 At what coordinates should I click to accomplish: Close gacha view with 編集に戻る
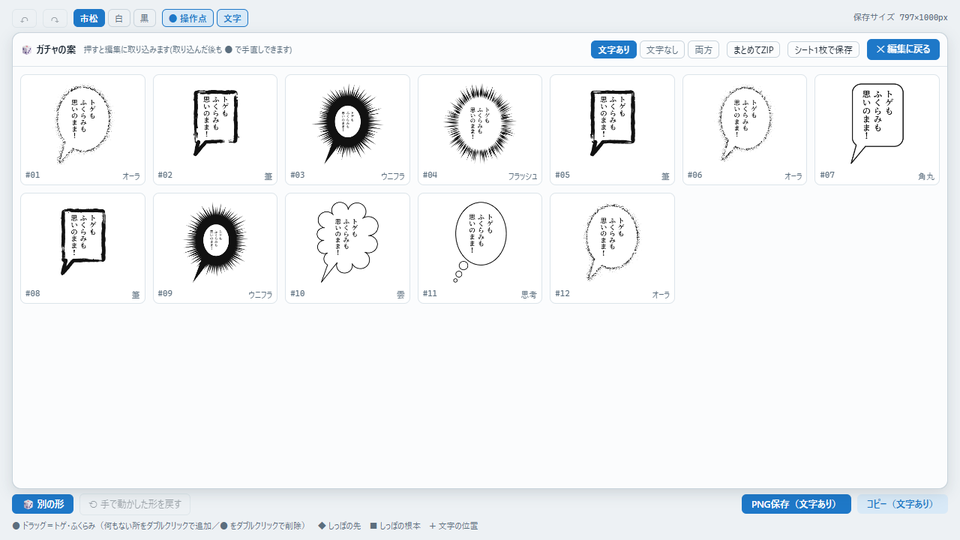pyautogui.click(x=903, y=49)
